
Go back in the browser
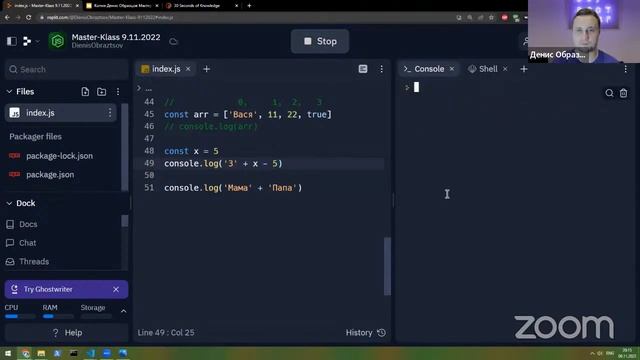pyautogui.click(x=7, y=18)
